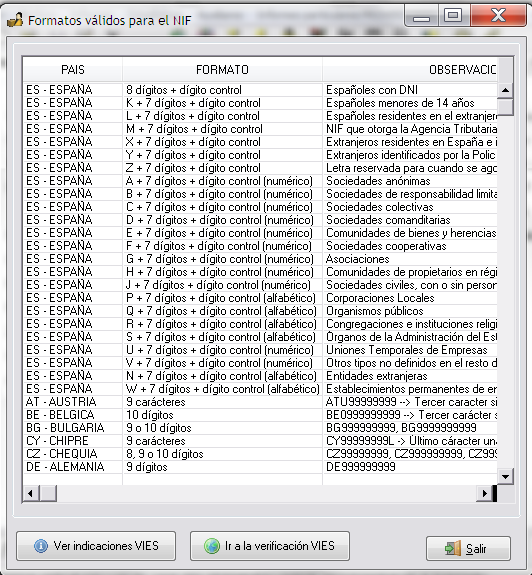
Task: Click the horizontal scrollbar left arrow
Action: 31,494
